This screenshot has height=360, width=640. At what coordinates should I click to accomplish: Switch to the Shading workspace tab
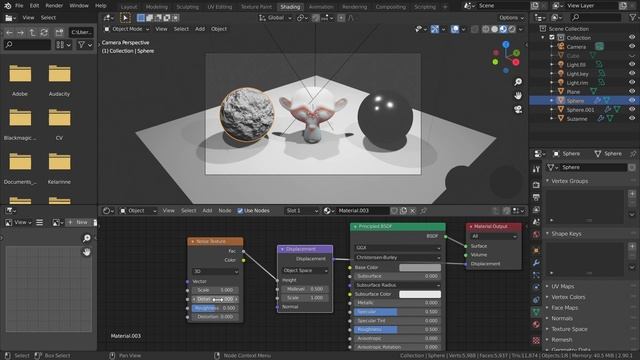pyautogui.click(x=290, y=7)
